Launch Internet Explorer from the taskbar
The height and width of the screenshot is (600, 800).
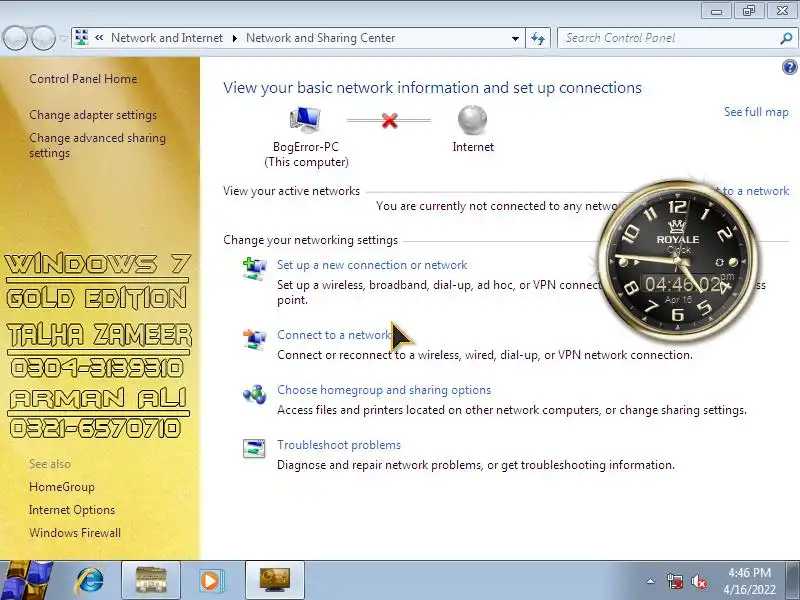[90, 581]
